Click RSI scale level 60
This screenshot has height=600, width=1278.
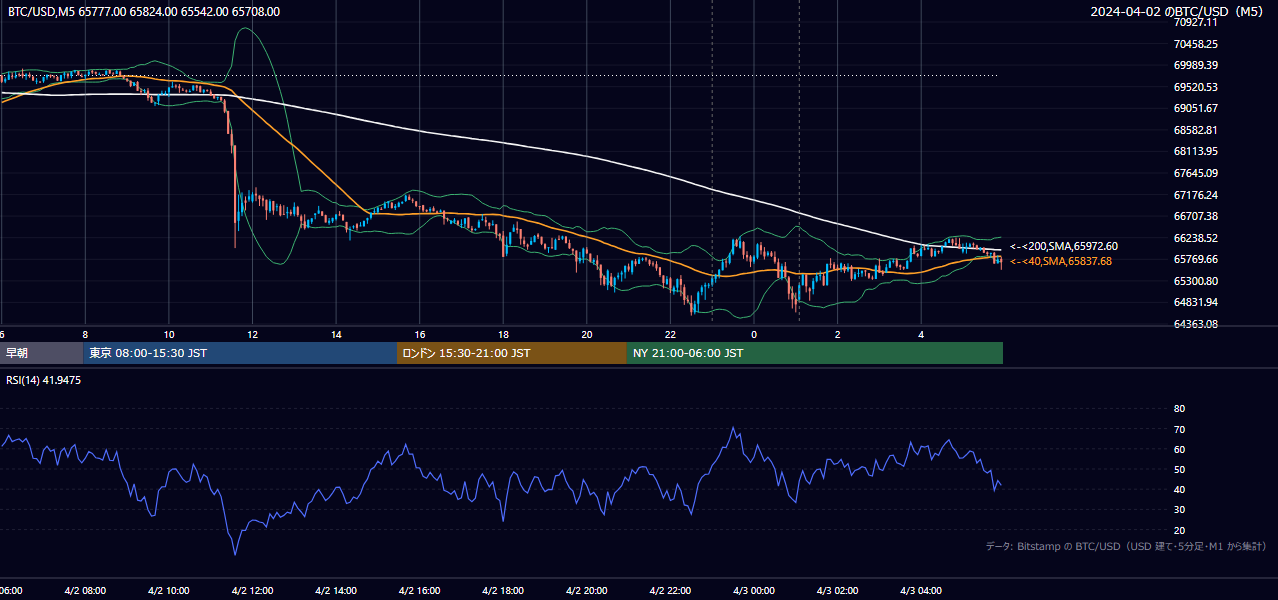pyautogui.click(x=1179, y=449)
